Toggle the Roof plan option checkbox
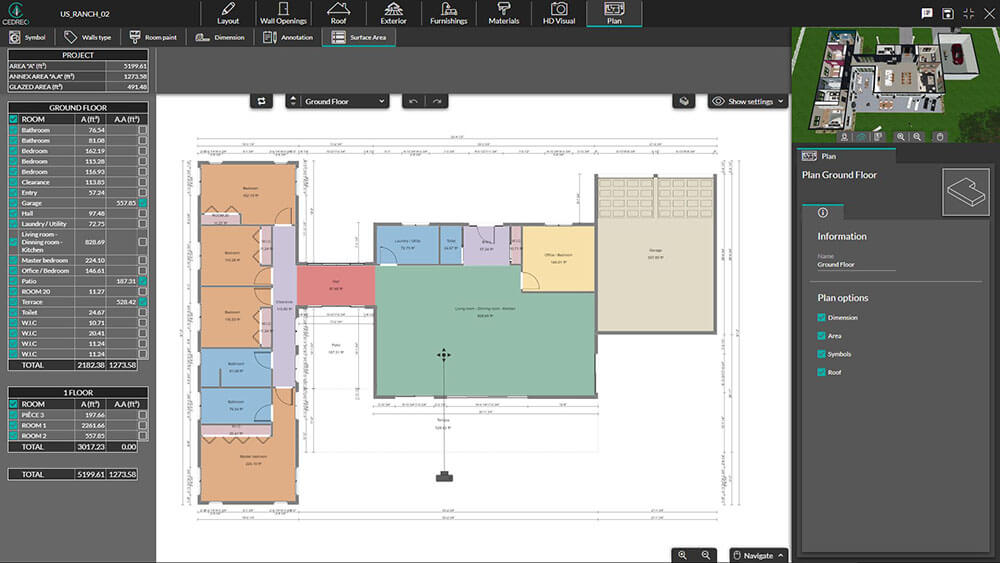 click(822, 372)
